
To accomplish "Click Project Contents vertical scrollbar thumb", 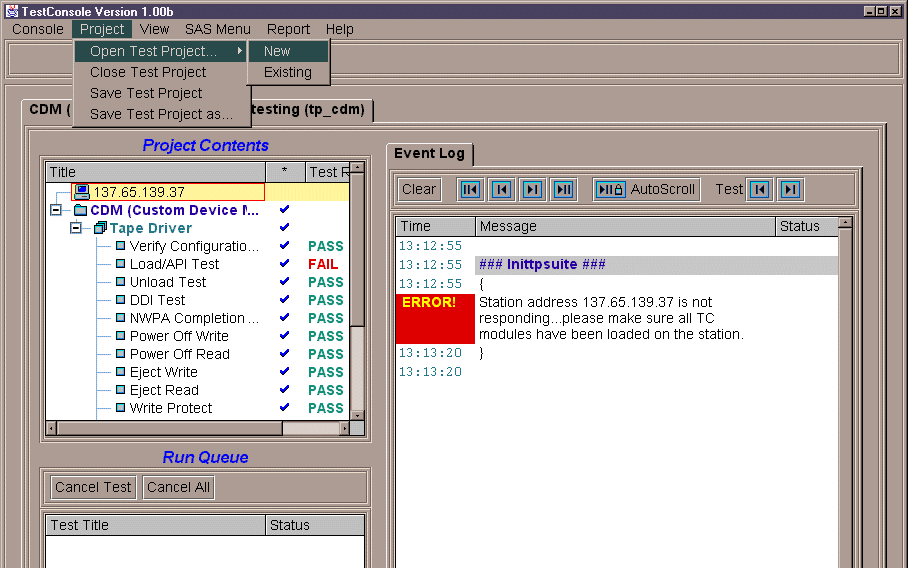I will coord(357,250).
